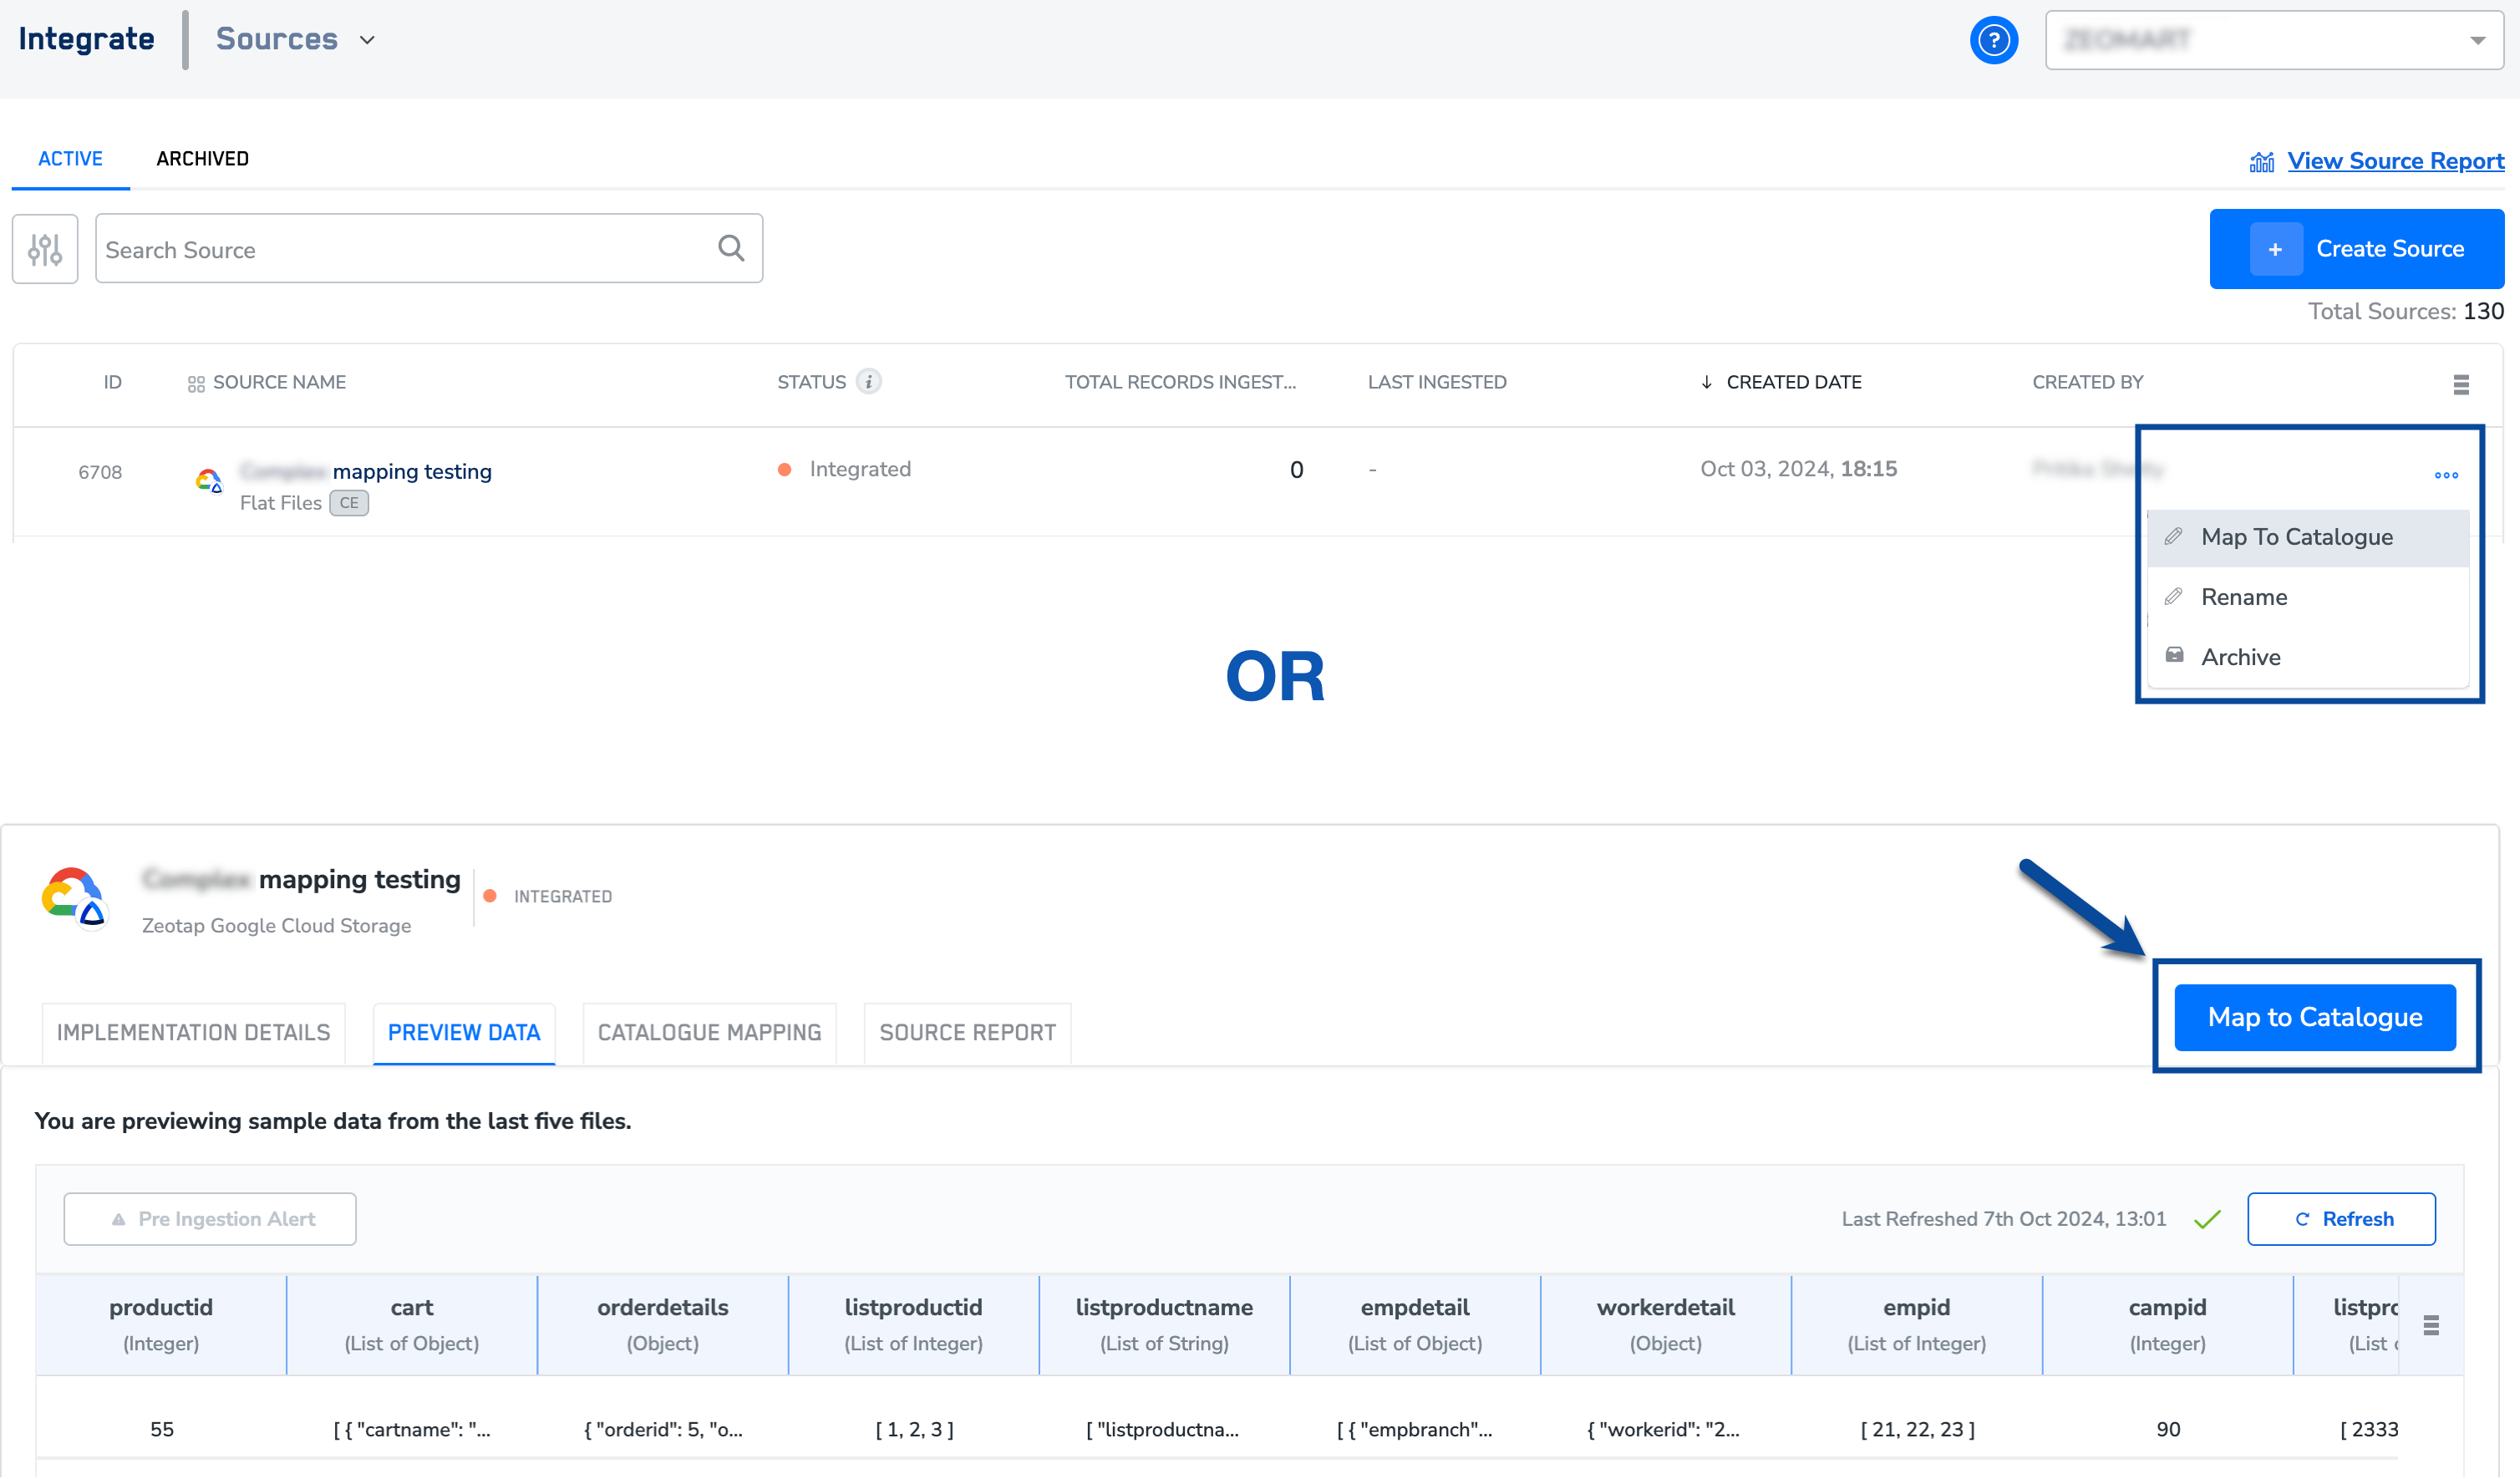Image resolution: width=2520 pixels, height=1479 pixels.
Task: Open the filter settings icon
Action: click(45, 249)
